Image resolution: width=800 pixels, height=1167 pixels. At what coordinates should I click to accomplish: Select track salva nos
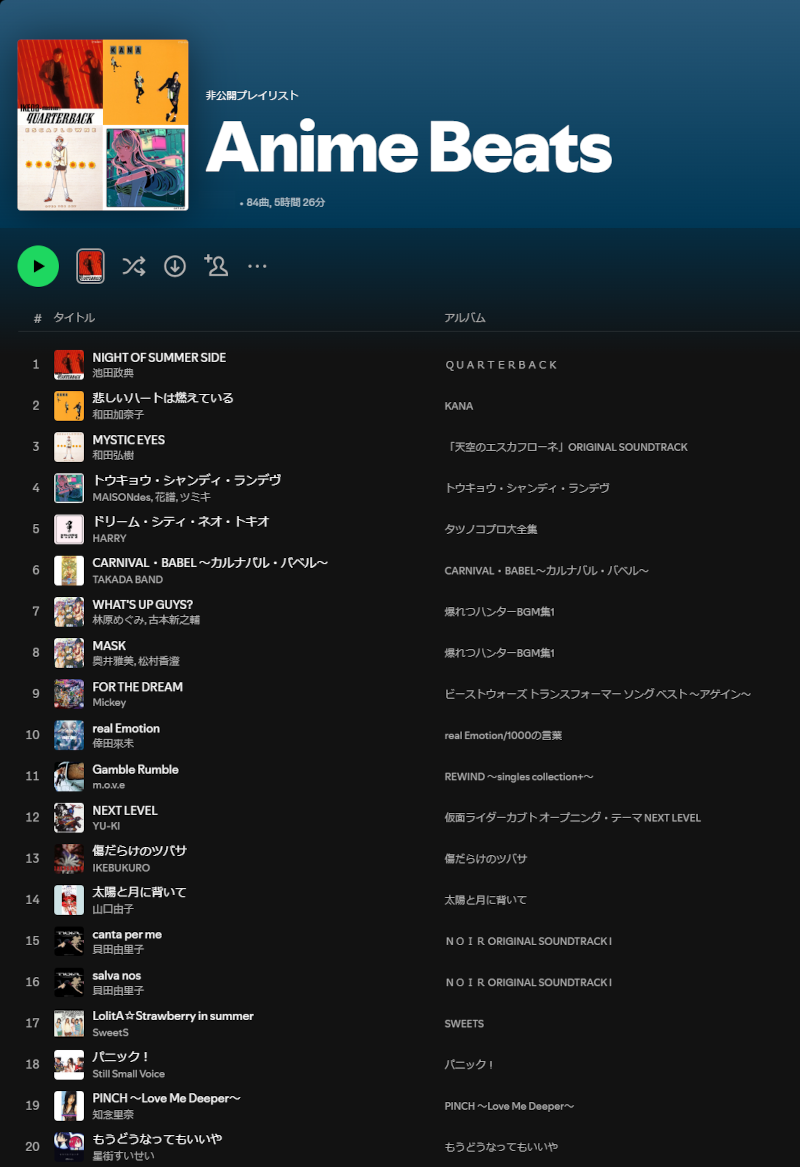(117, 975)
